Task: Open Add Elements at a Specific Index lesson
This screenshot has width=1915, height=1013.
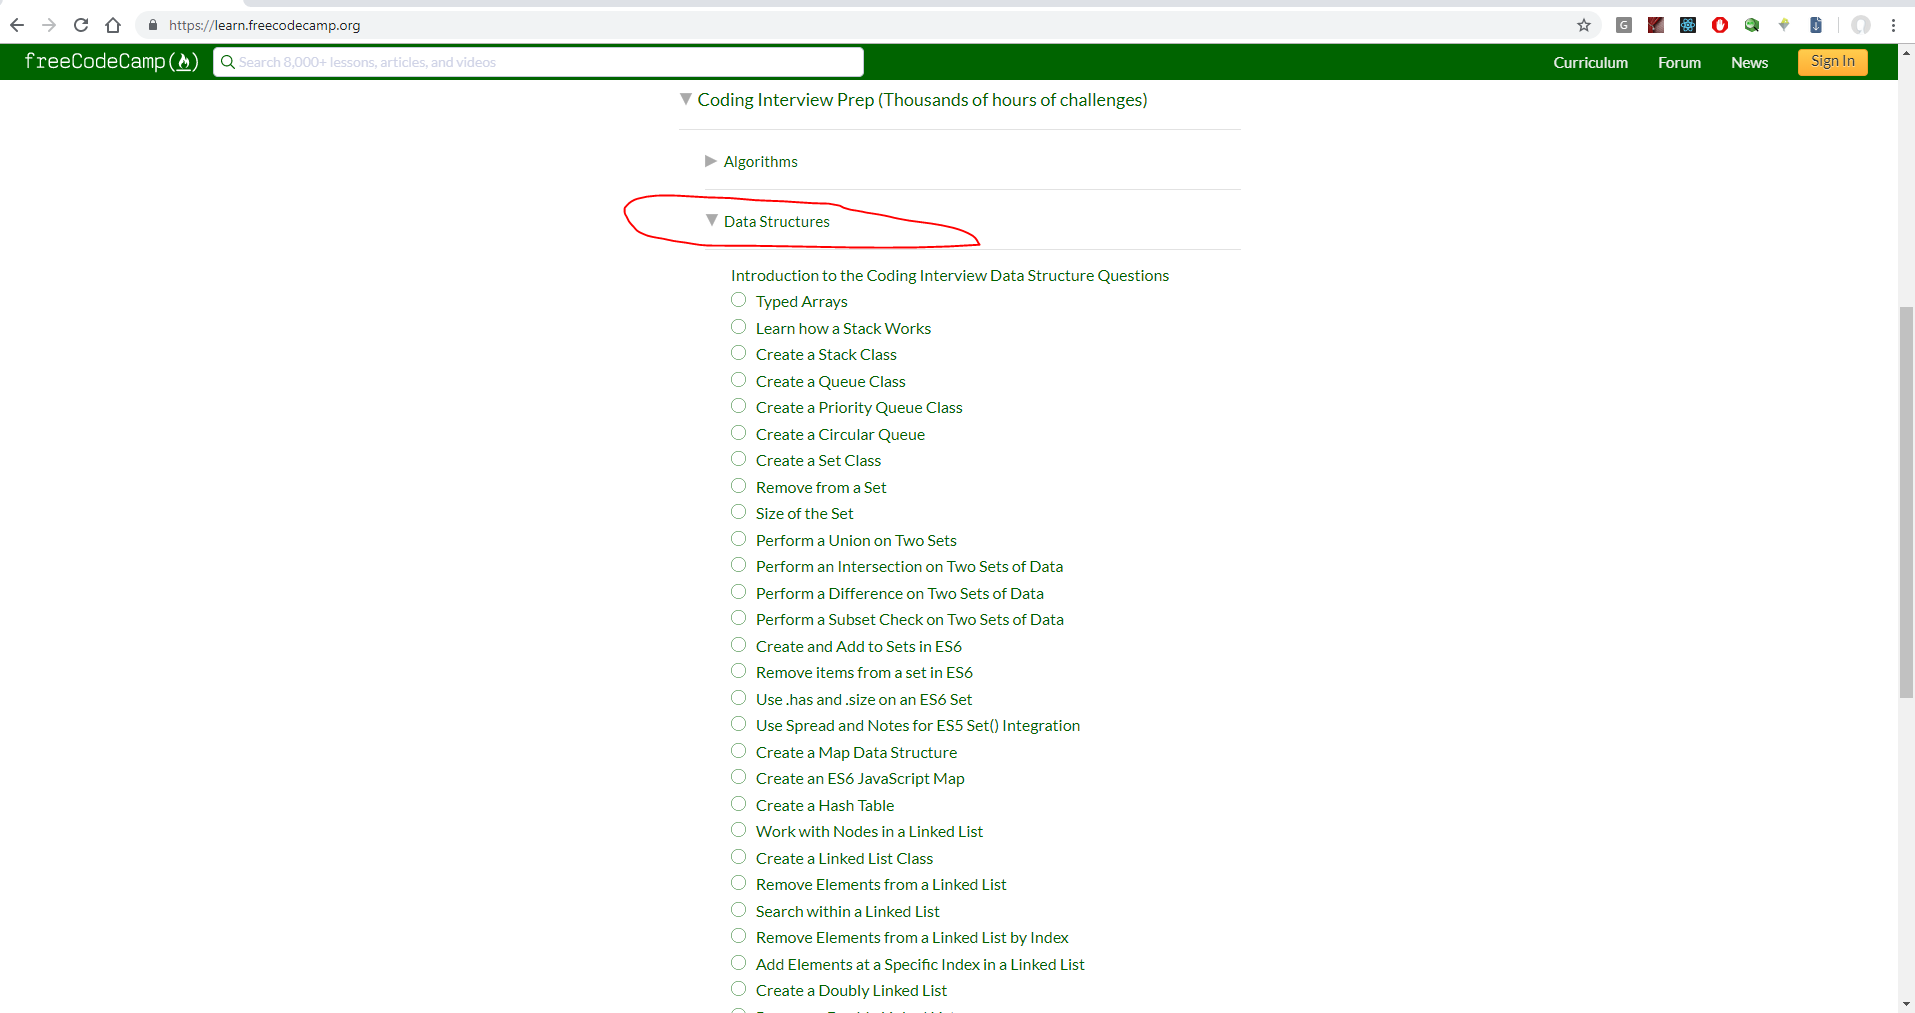Action: (x=920, y=964)
